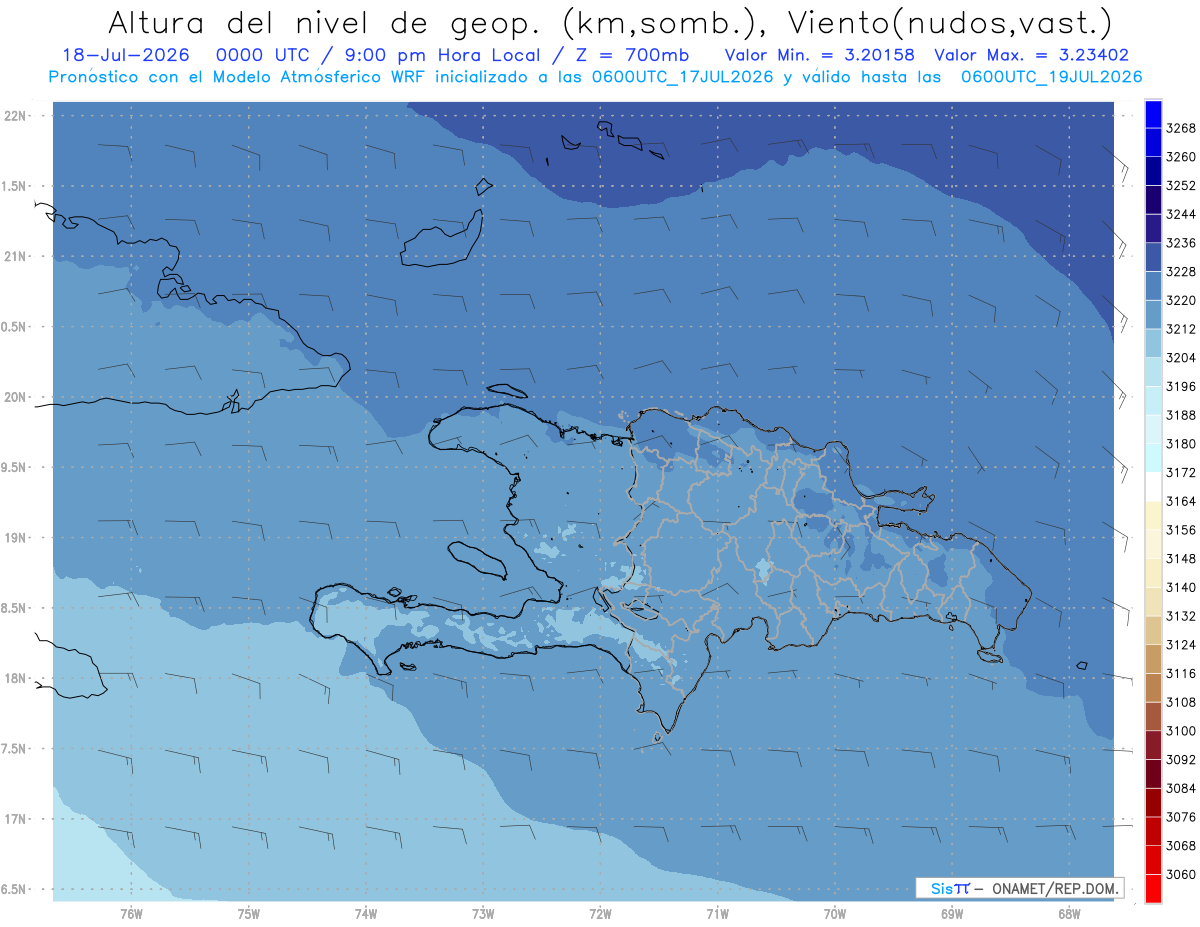Click the '3220' legend value

point(1181,300)
